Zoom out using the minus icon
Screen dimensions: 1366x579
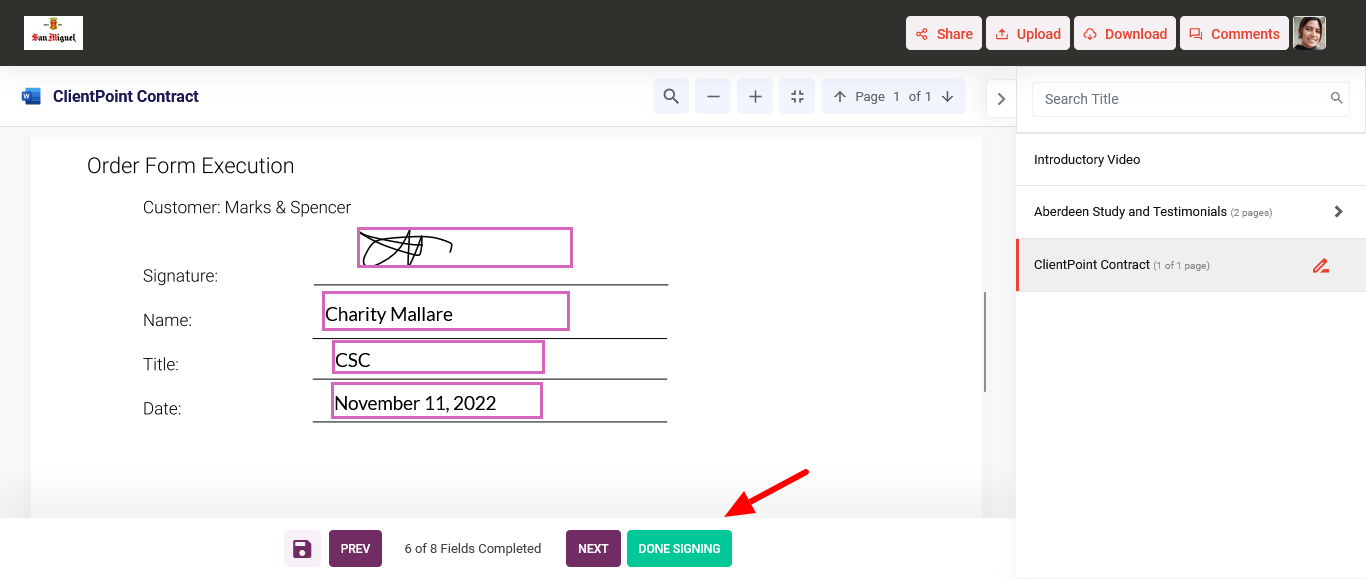click(x=712, y=96)
